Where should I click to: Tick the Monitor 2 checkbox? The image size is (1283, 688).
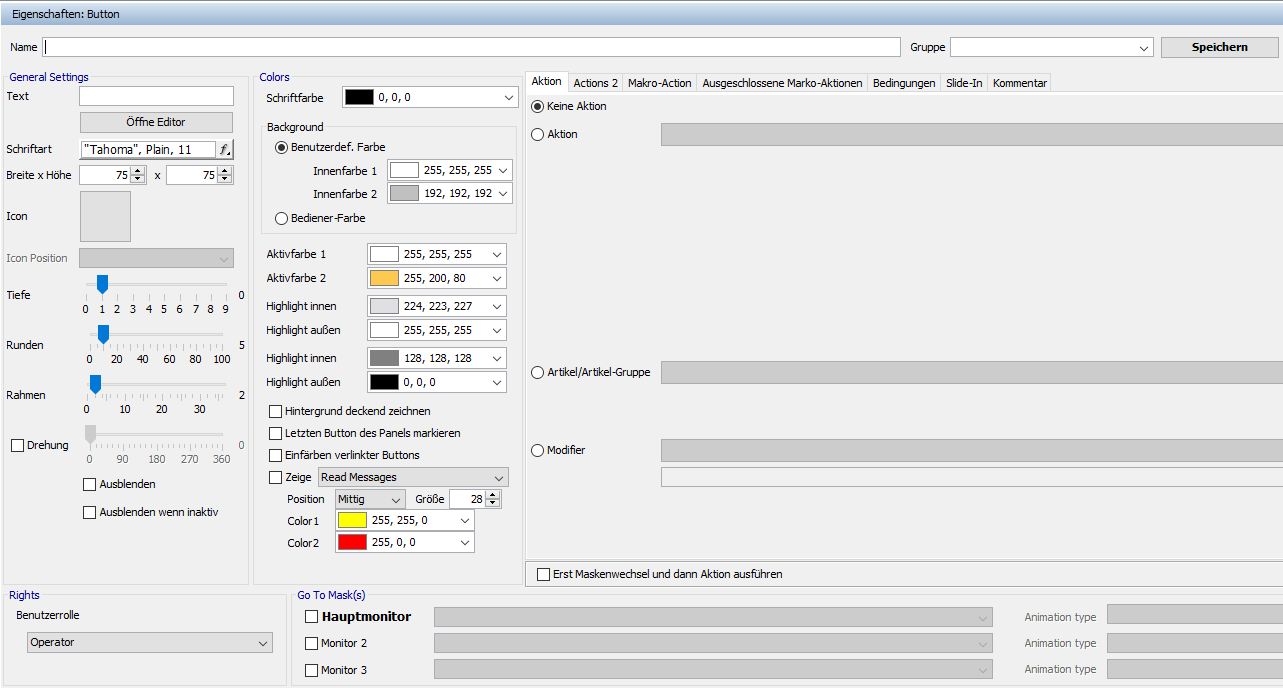[312, 643]
